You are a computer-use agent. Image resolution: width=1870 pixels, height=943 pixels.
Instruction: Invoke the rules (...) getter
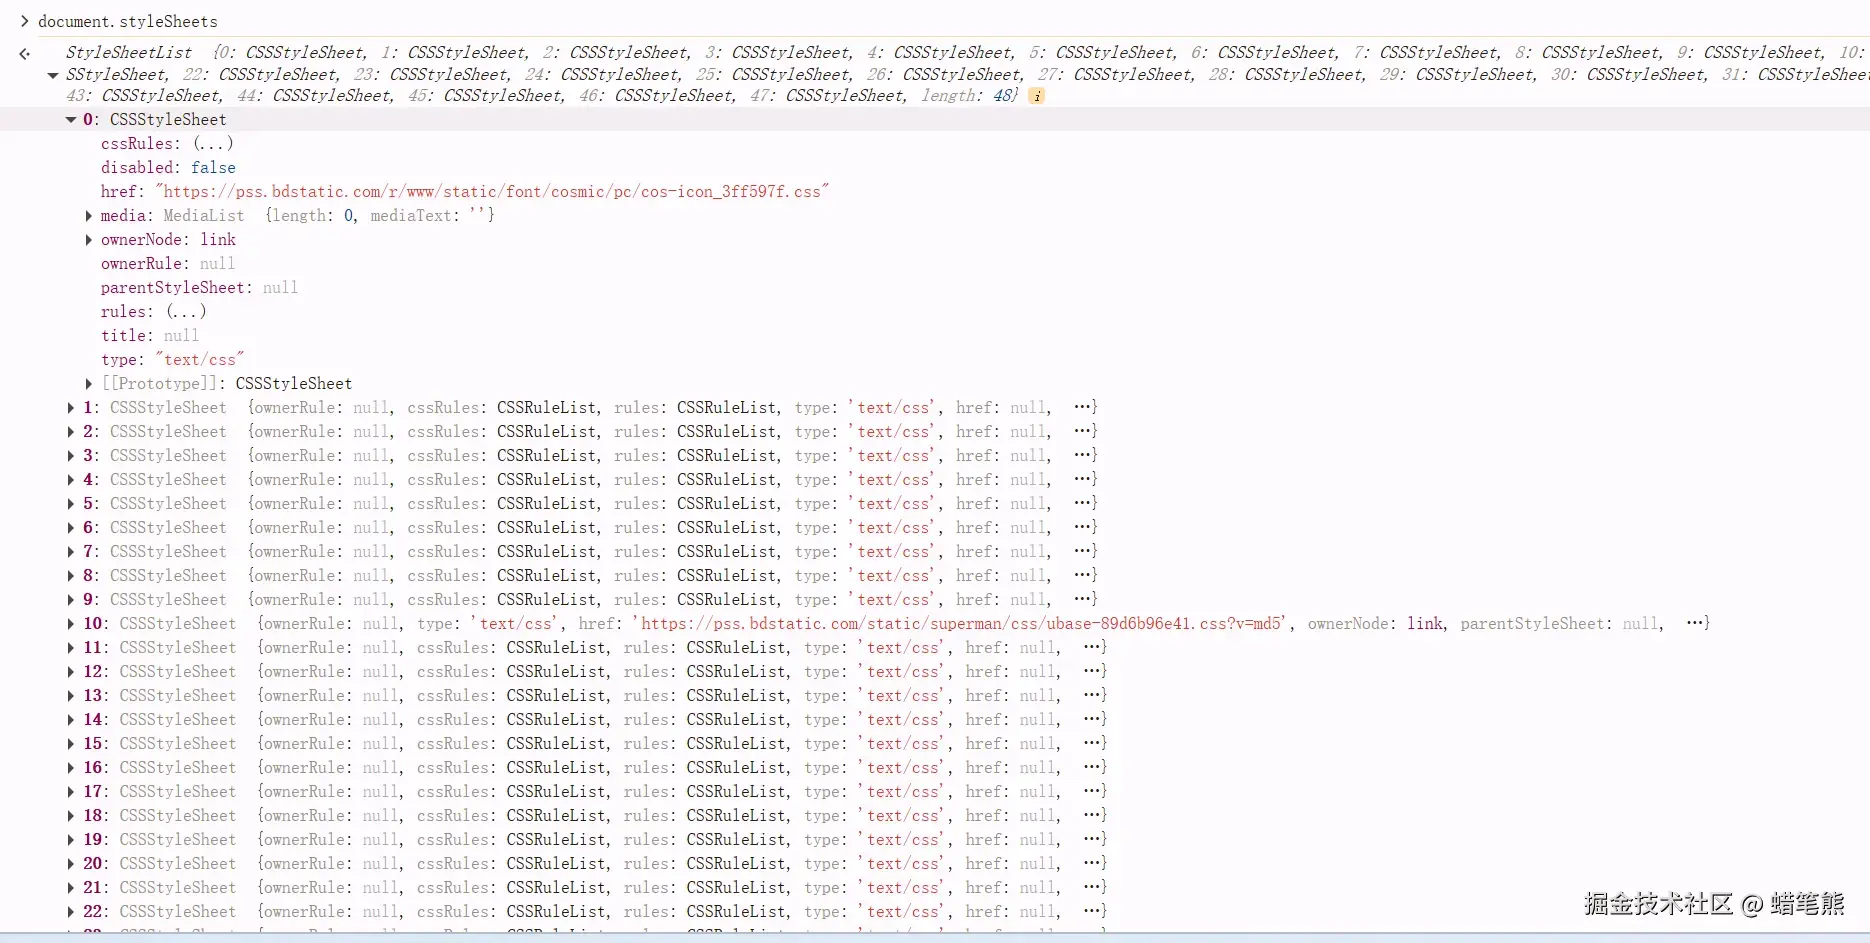[186, 312]
